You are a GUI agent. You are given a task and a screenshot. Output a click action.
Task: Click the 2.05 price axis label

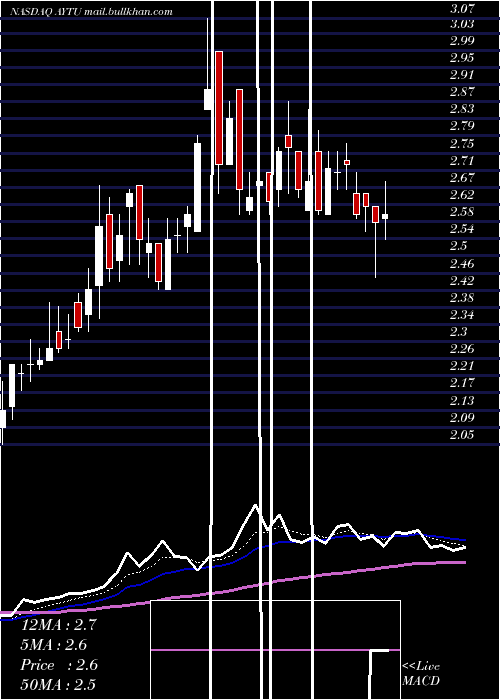tap(462, 434)
